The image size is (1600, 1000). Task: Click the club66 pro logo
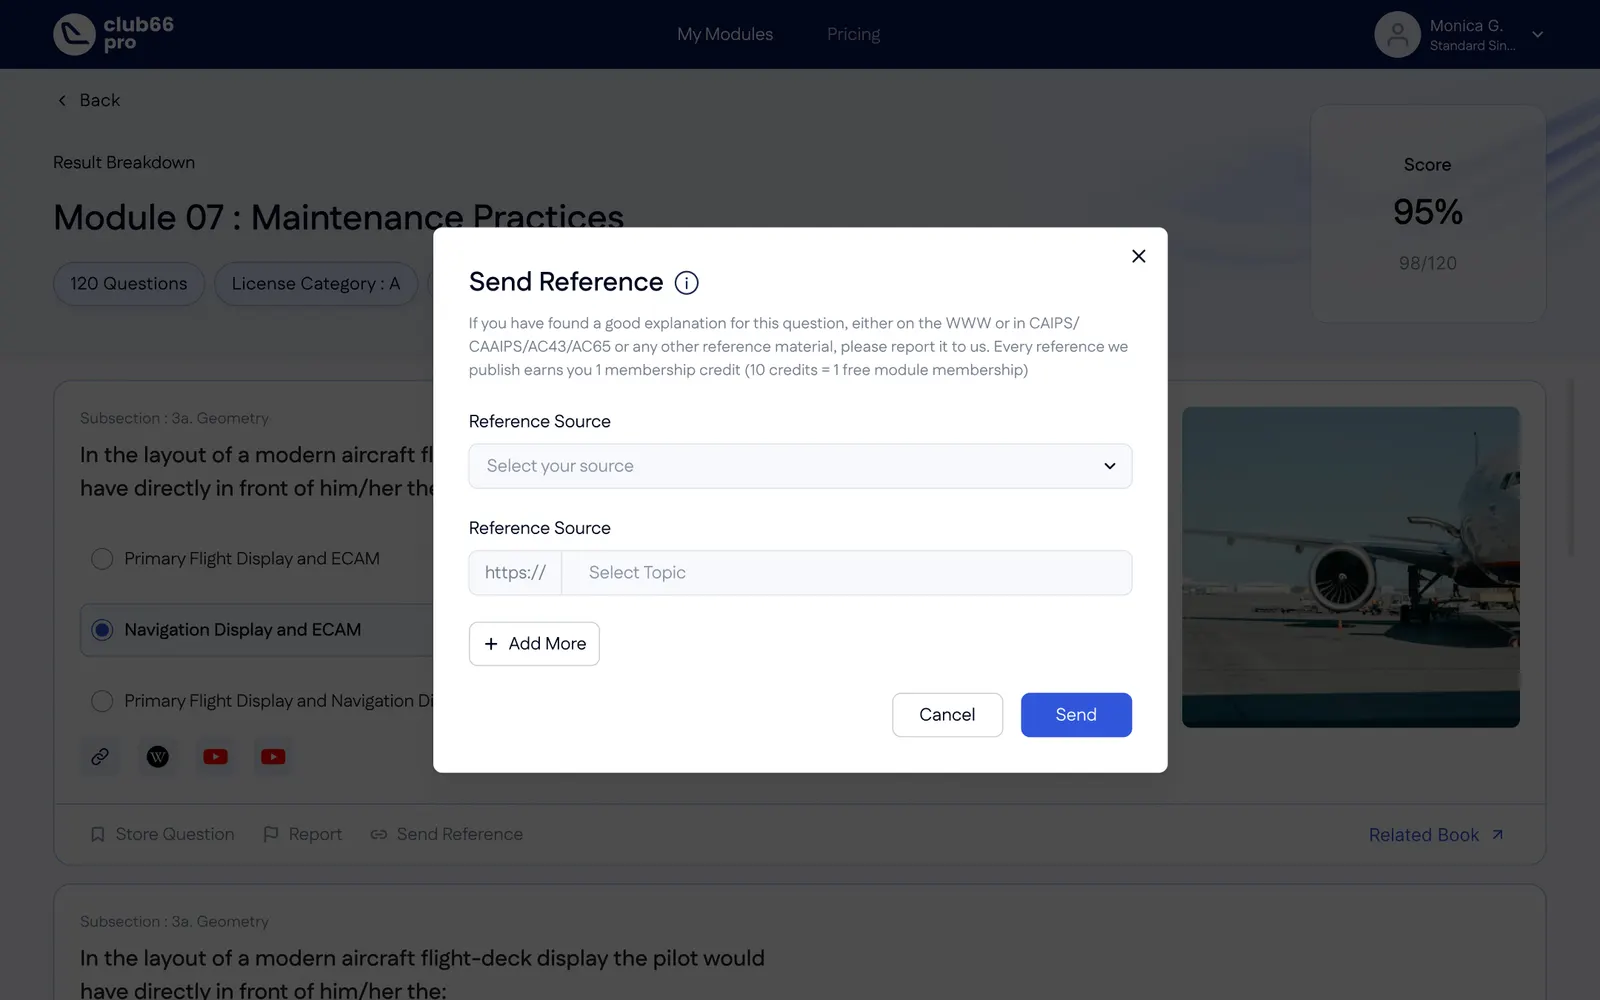point(114,34)
